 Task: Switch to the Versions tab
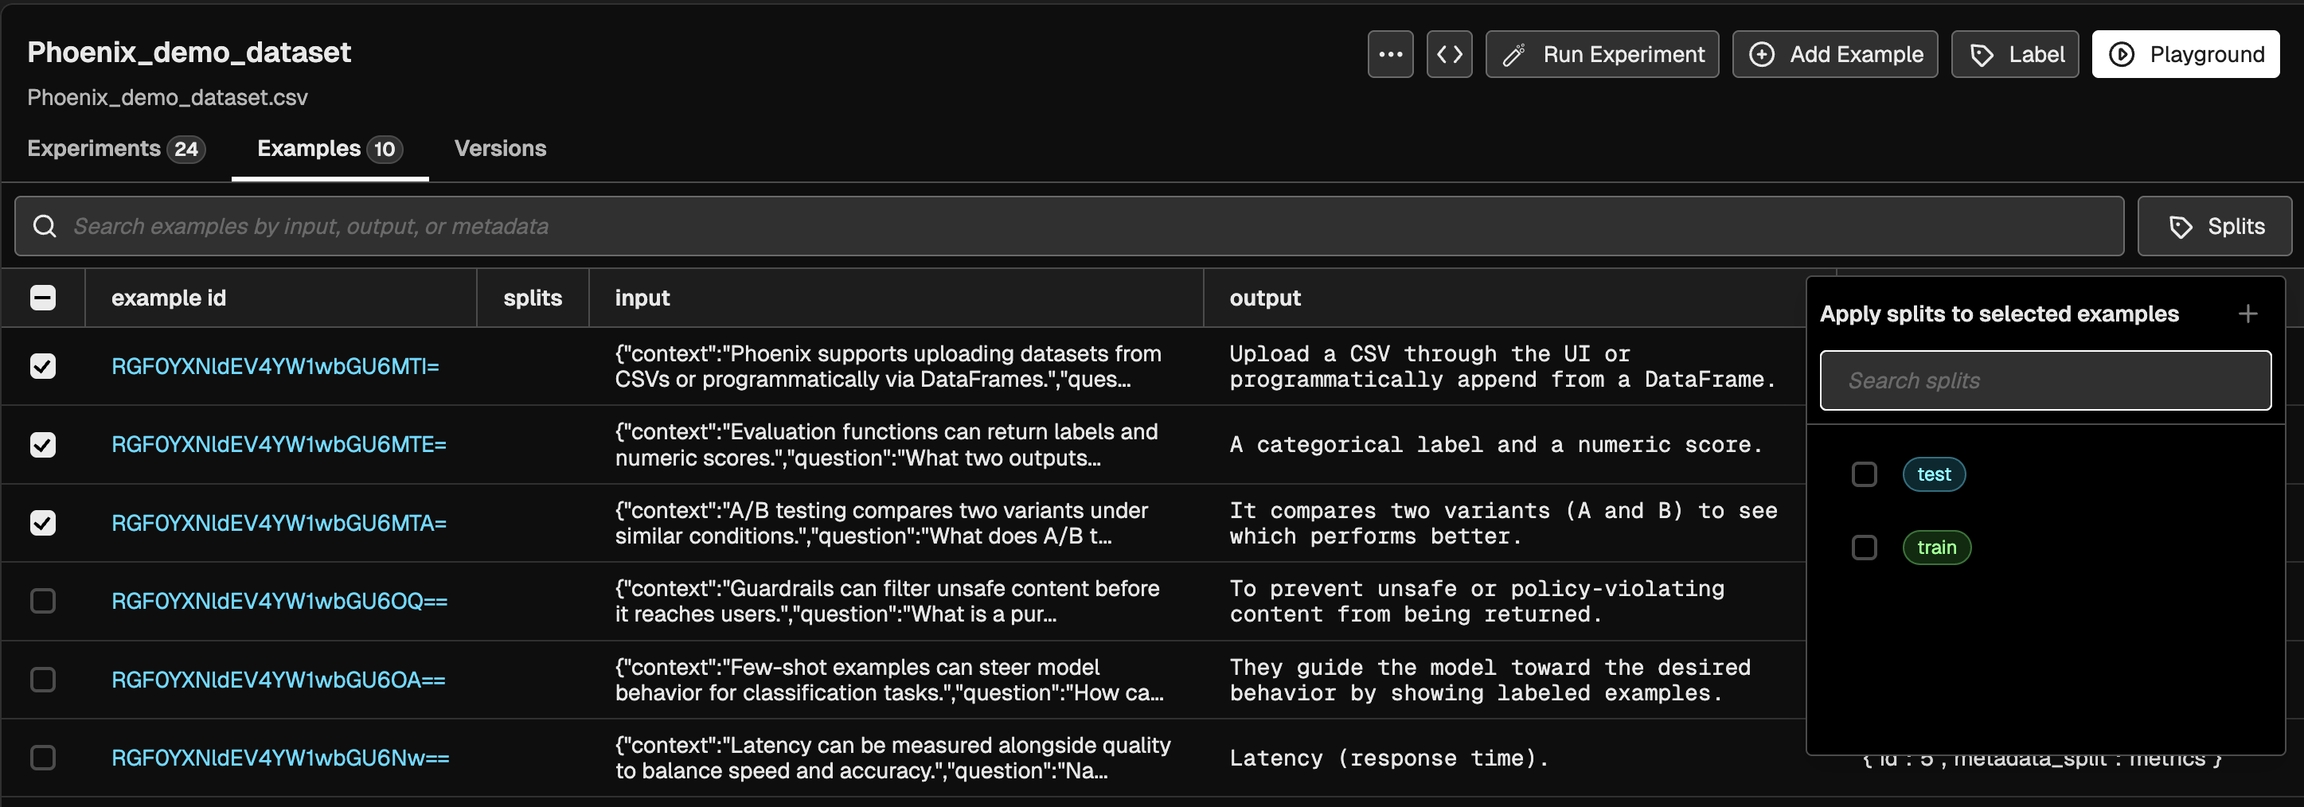point(500,149)
